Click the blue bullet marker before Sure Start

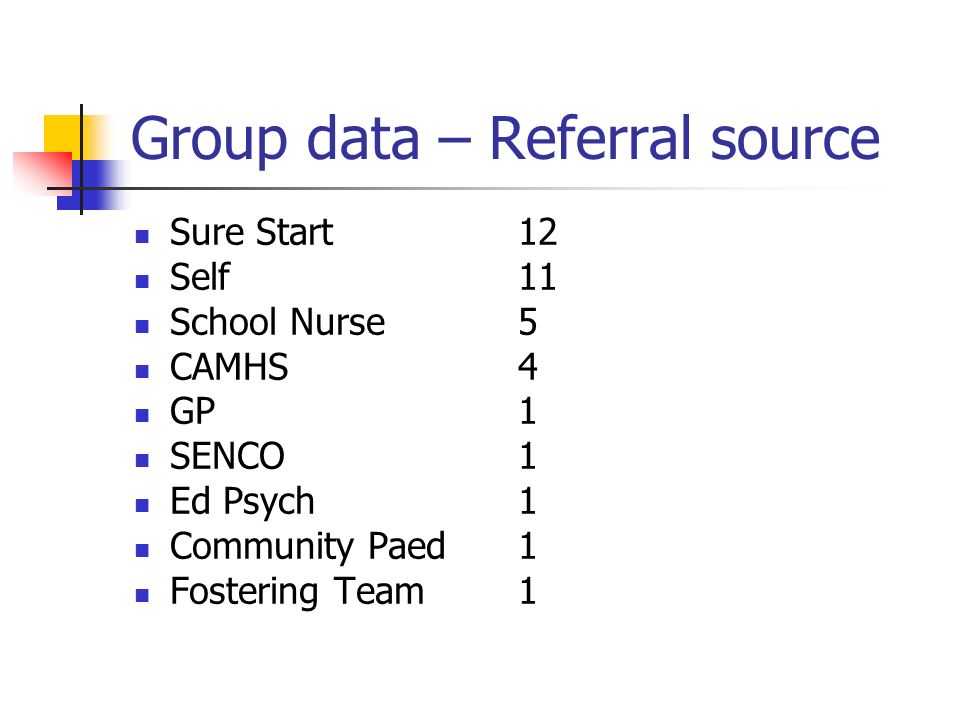click(x=142, y=236)
